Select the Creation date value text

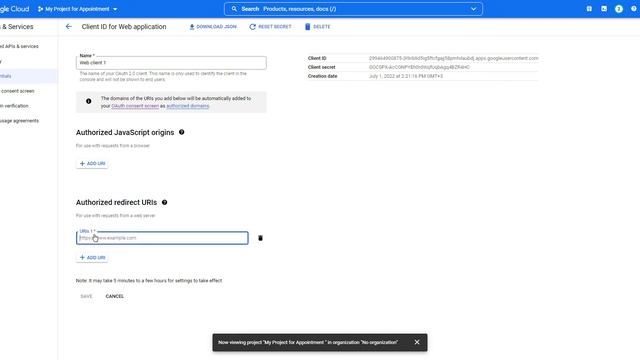[x=406, y=76]
